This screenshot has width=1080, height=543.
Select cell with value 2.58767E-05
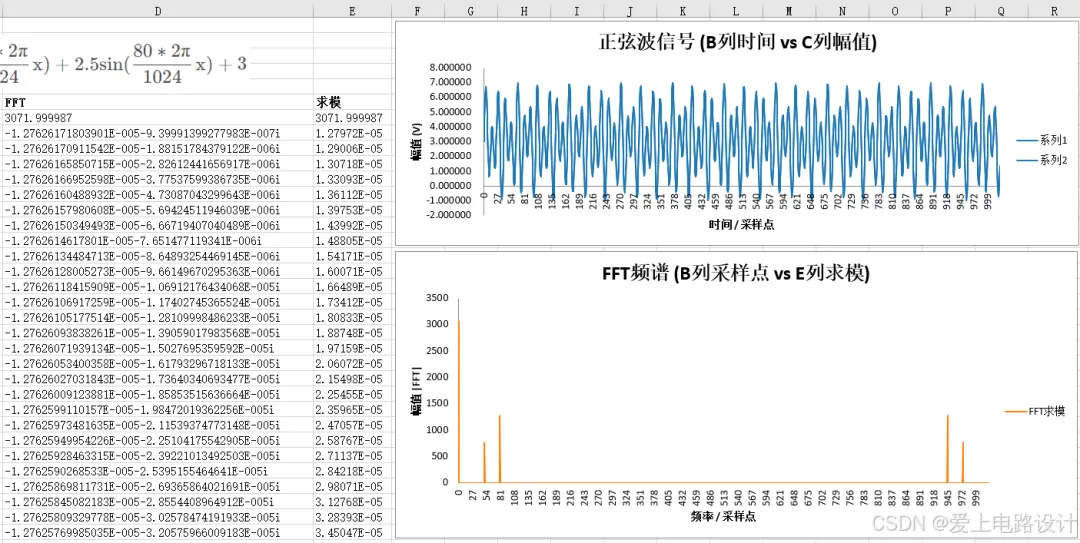[353, 441]
